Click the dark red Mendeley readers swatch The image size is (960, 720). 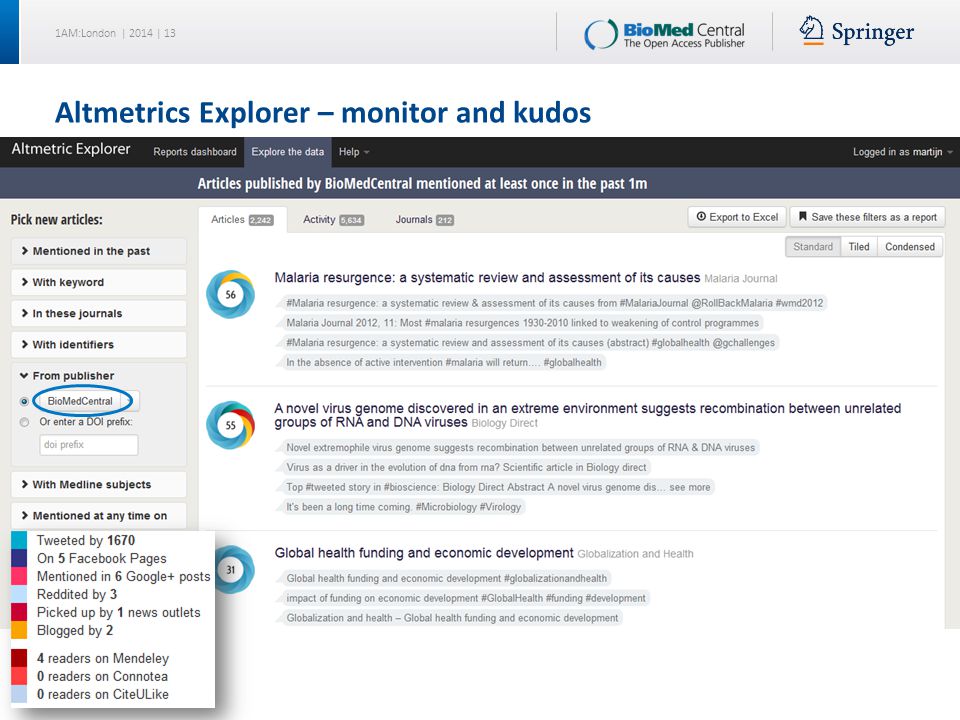pyautogui.click(x=19, y=658)
